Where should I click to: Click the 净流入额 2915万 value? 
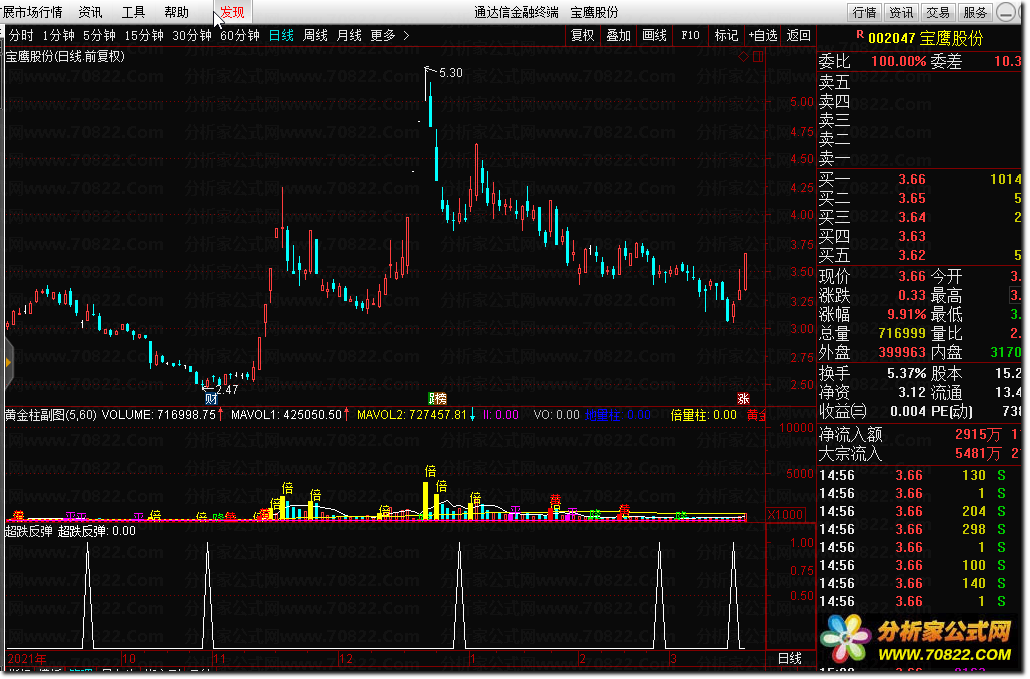click(978, 435)
